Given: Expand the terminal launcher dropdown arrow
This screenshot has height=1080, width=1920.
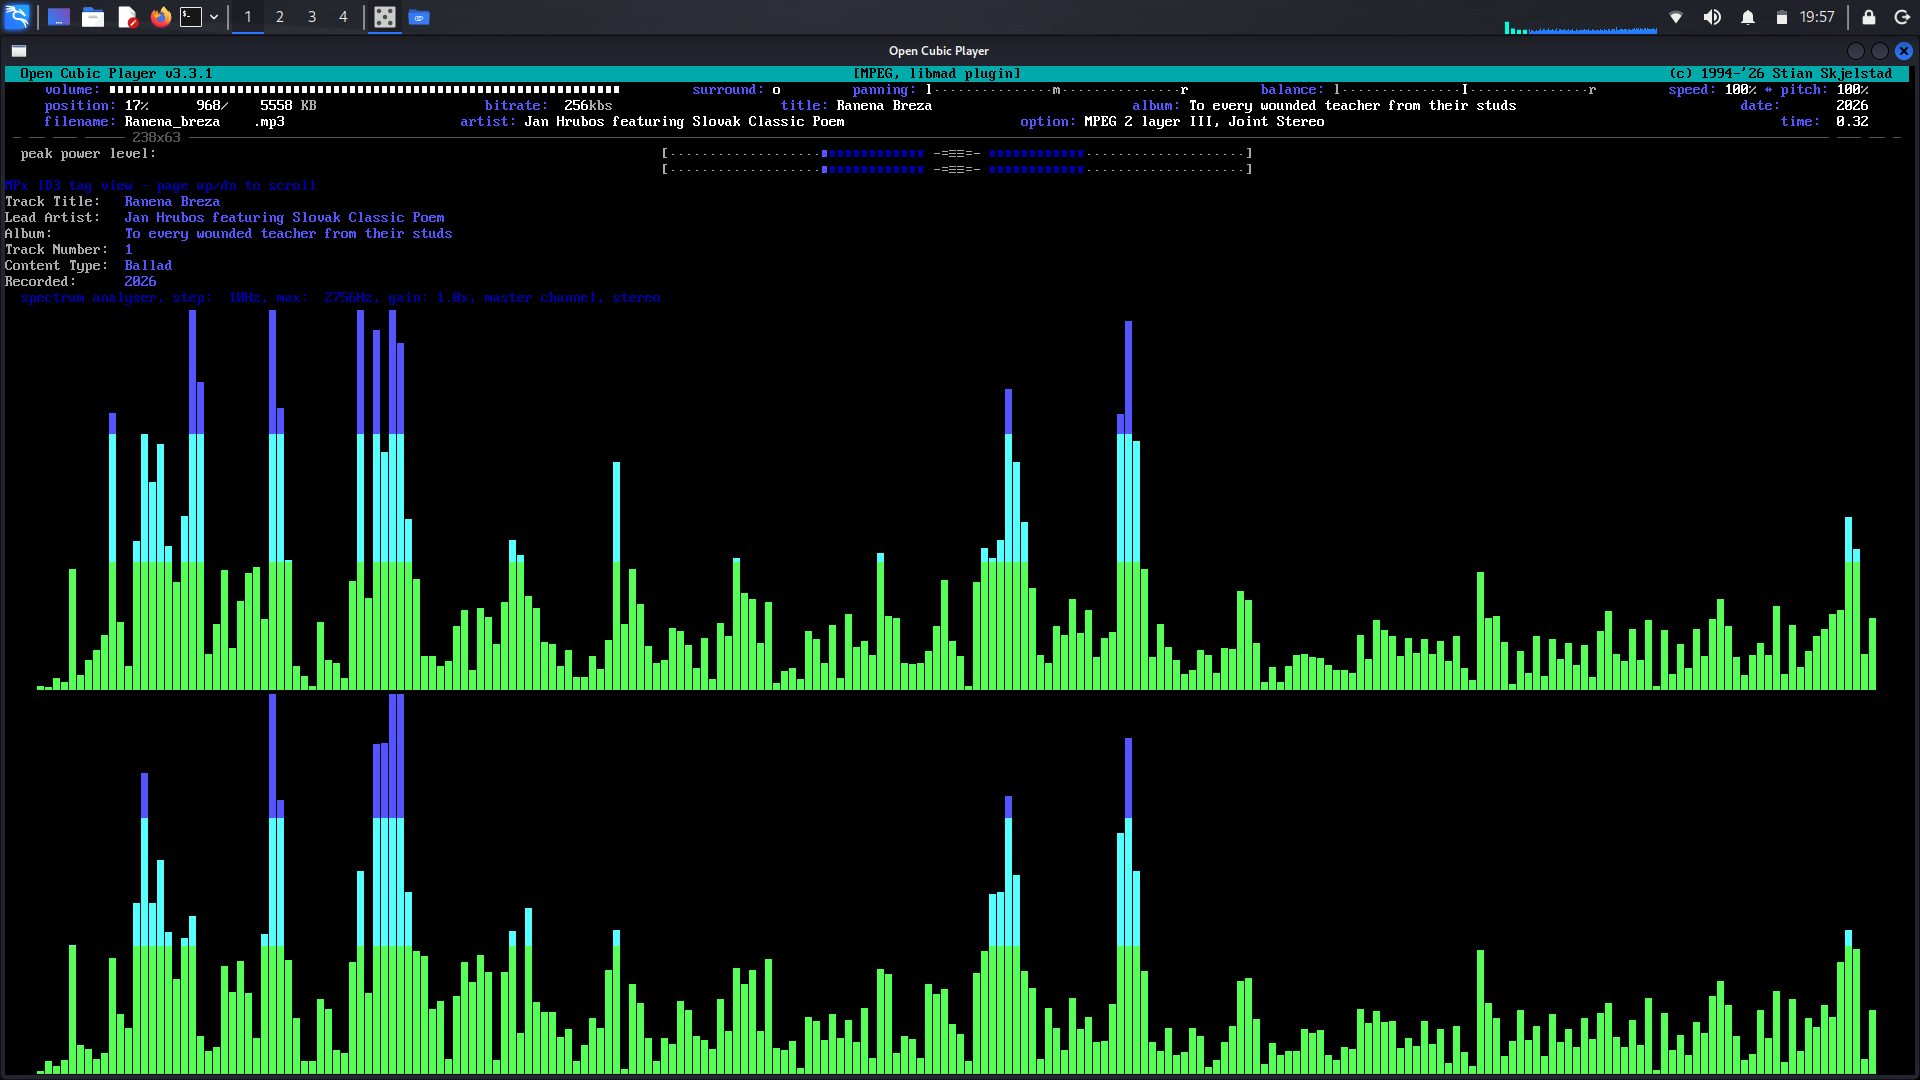Looking at the screenshot, I should point(214,17).
